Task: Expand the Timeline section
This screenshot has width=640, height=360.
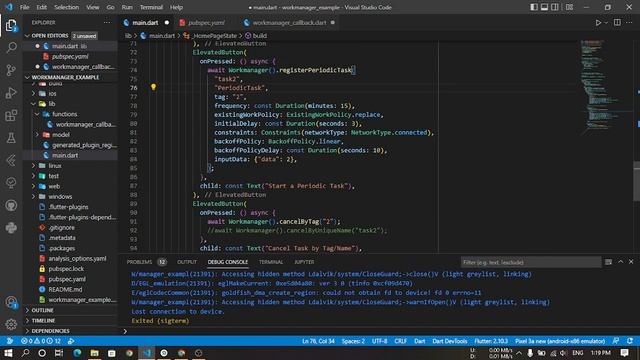Action: [43, 320]
